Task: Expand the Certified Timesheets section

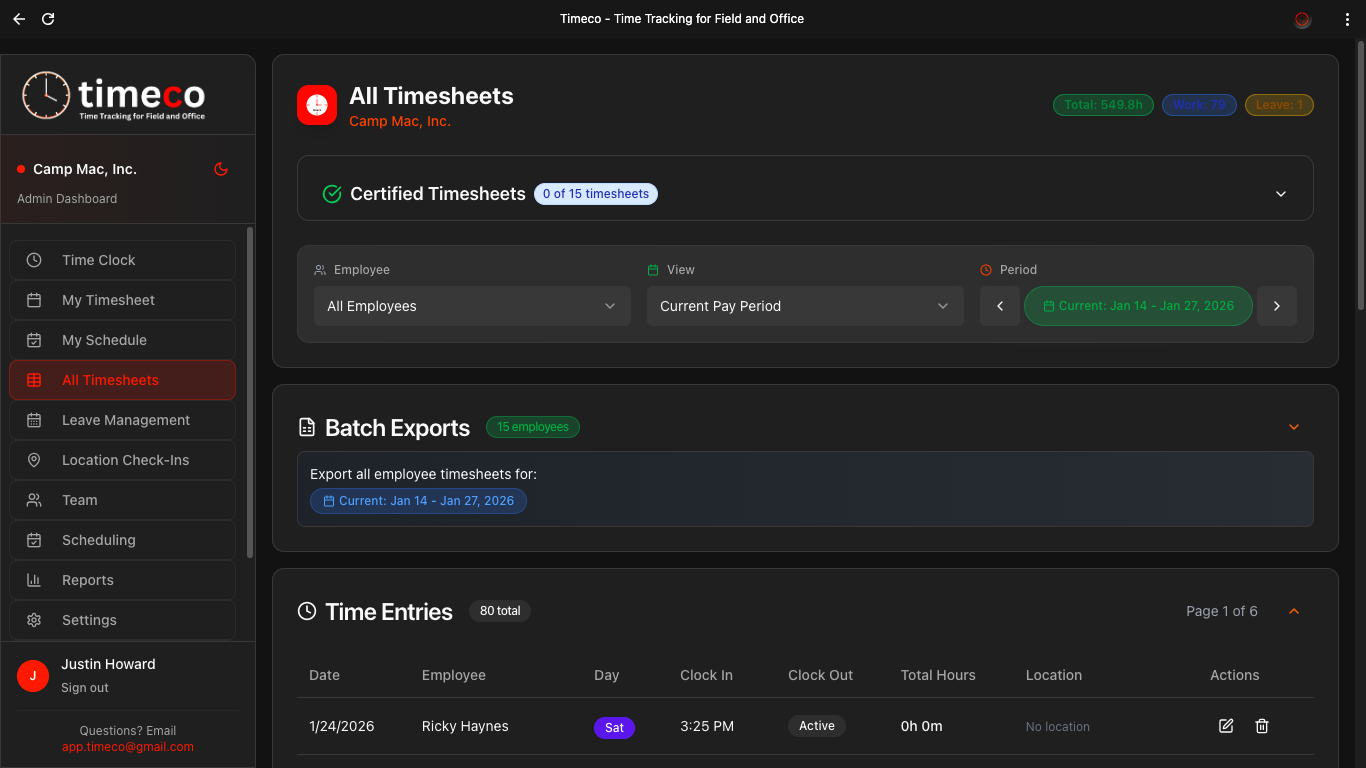Action: tap(1281, 193)
